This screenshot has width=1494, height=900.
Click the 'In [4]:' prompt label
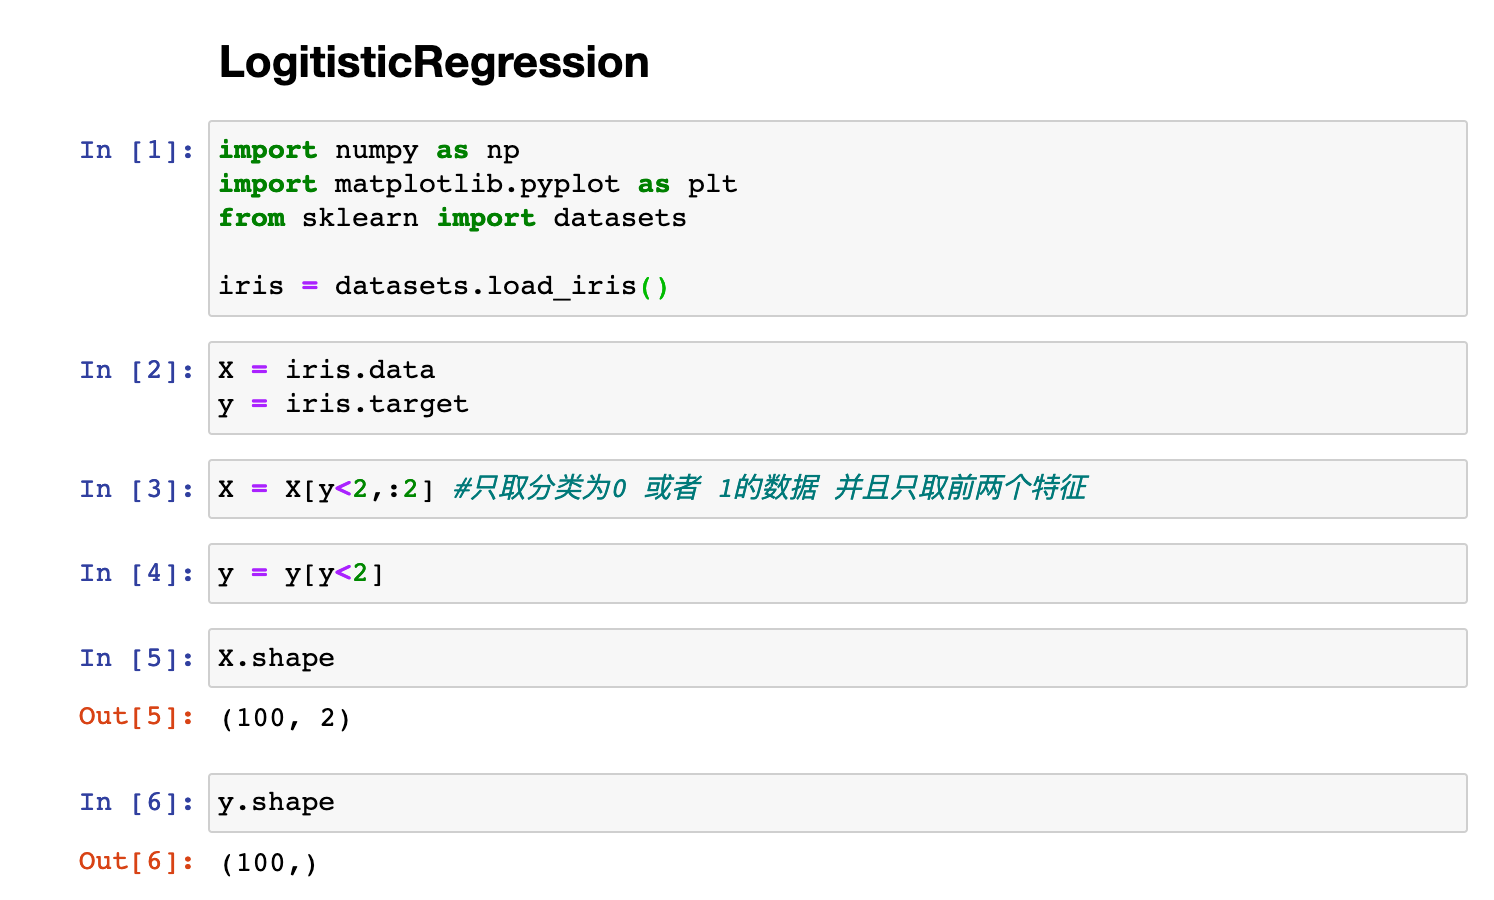(x=137, y=573)
